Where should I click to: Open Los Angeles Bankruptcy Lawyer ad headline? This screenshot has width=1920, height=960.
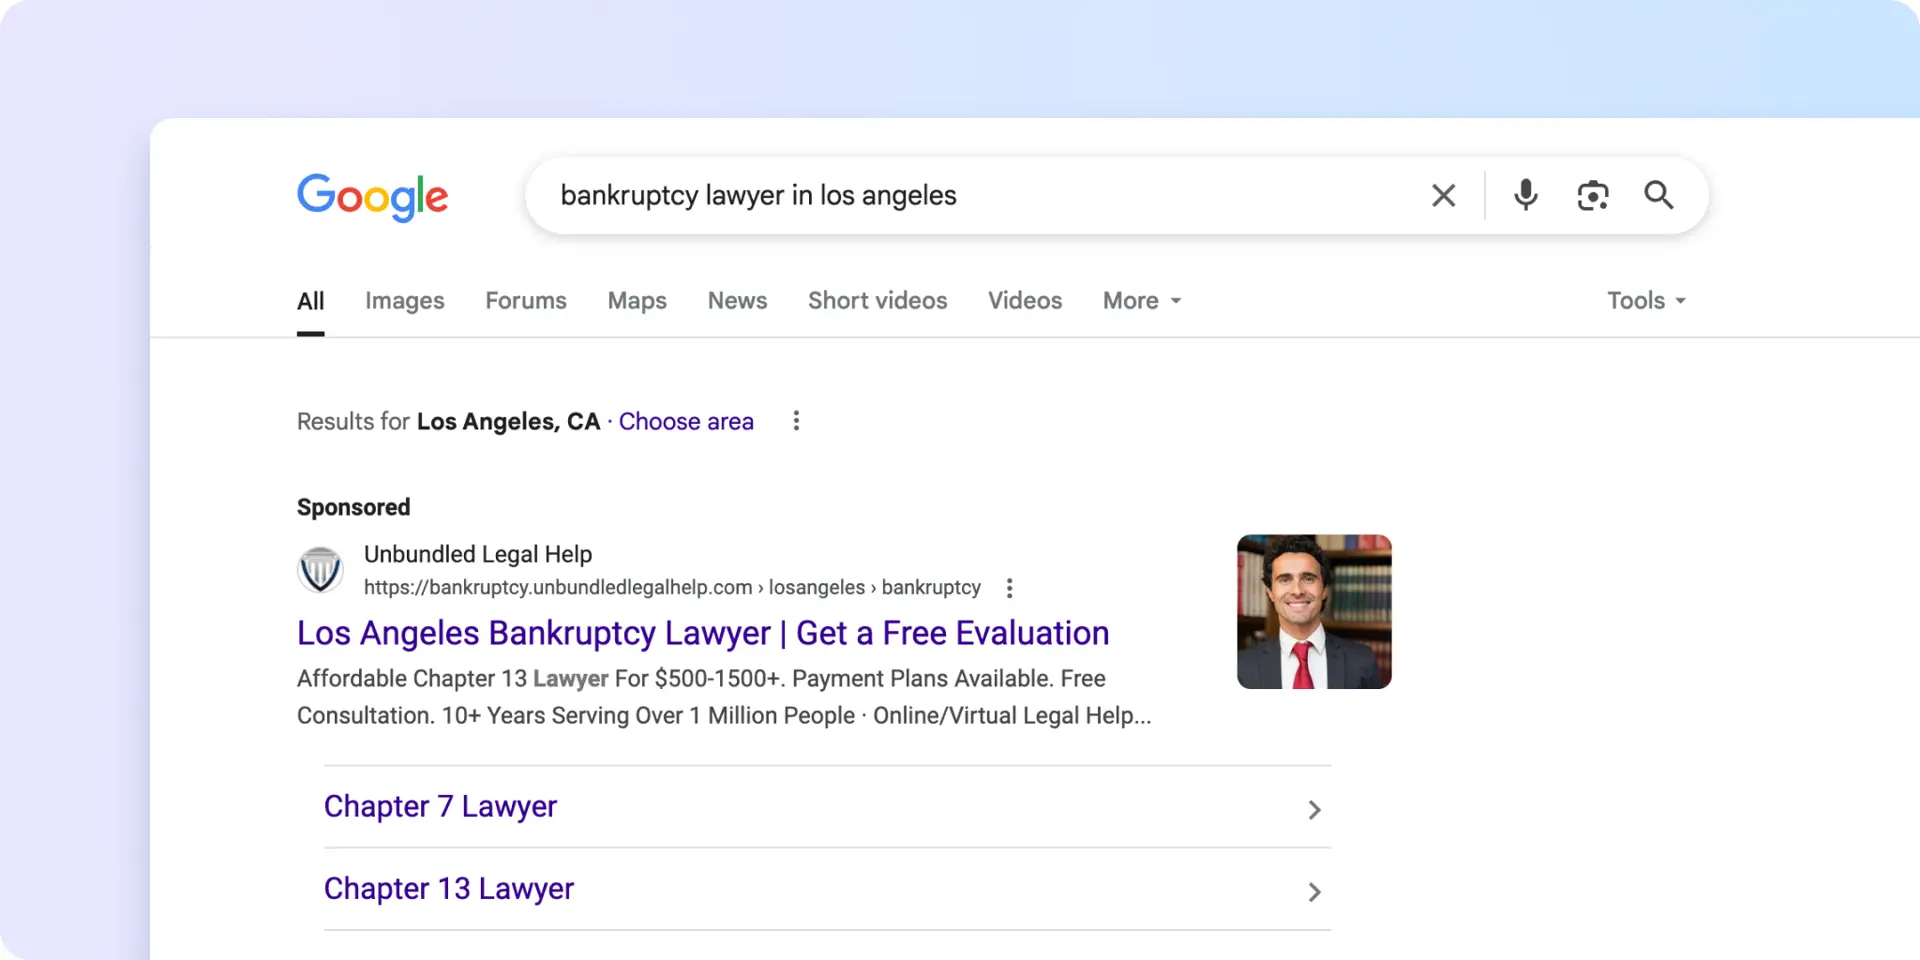pyautogui.click(x=702, y=633)
